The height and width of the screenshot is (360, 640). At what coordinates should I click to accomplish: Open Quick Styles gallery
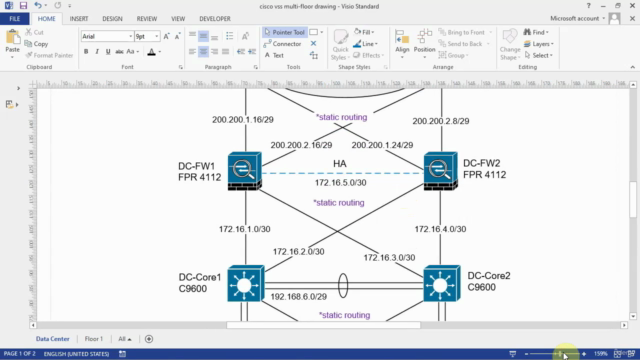pyautogui.click(x=340, y=45)
